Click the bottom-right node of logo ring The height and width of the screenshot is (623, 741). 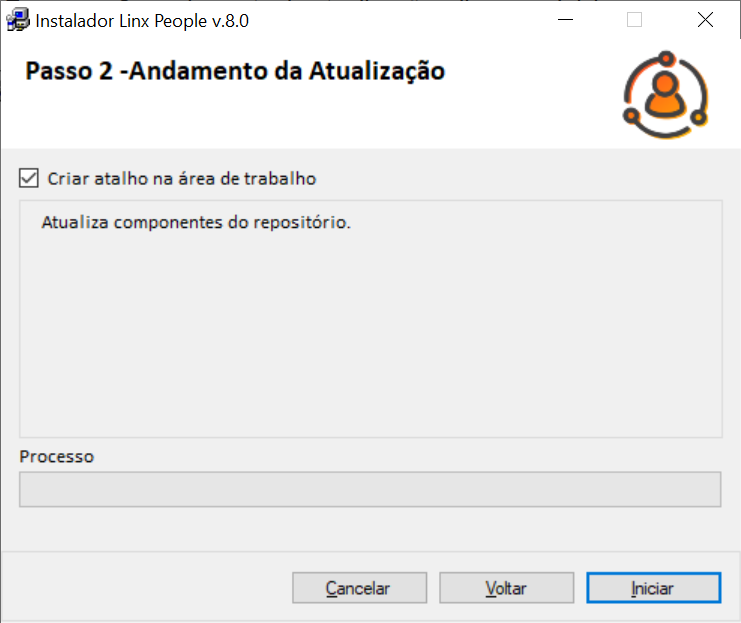698,117
